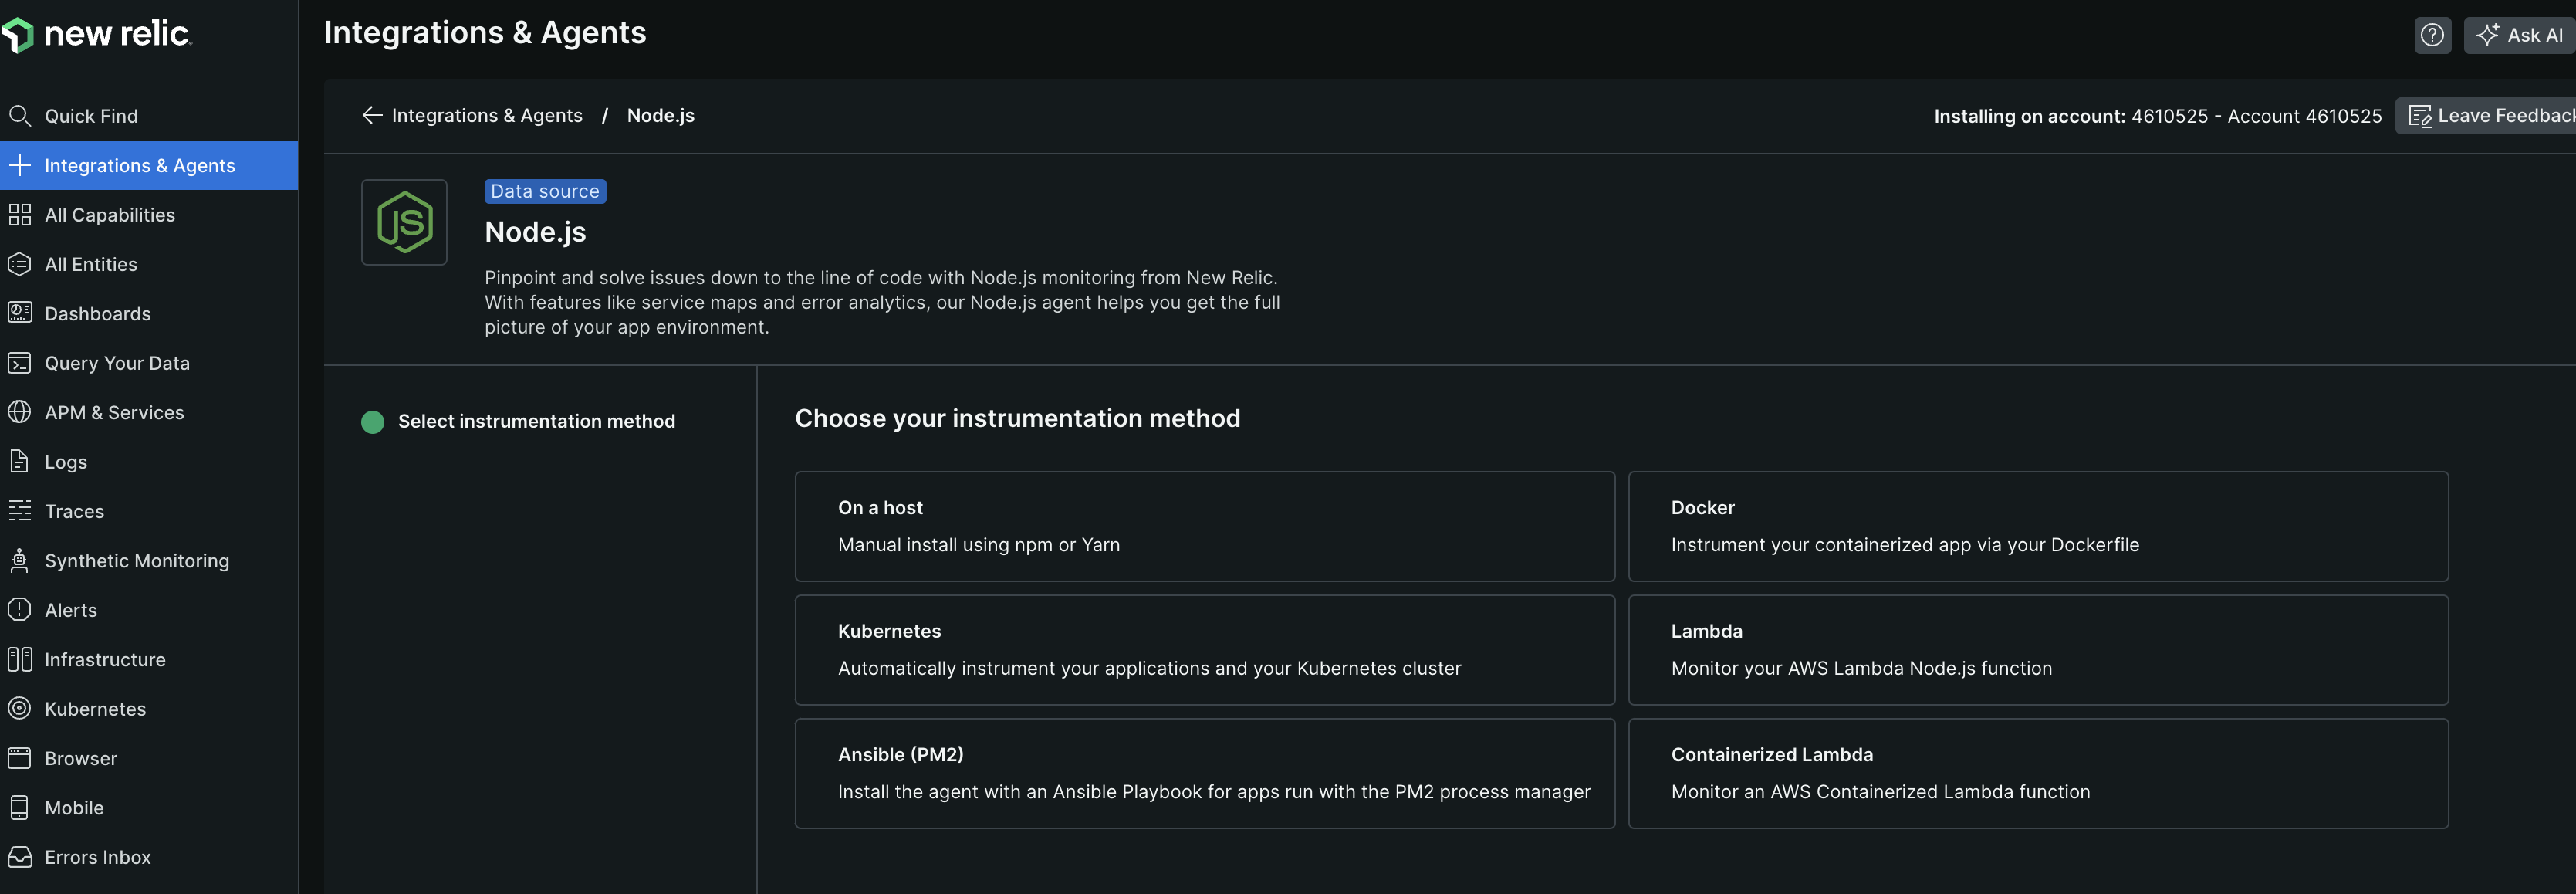Open help via question mark icon
Viewport: 2576px width, 894px height.
click(x=2432, y=35)
